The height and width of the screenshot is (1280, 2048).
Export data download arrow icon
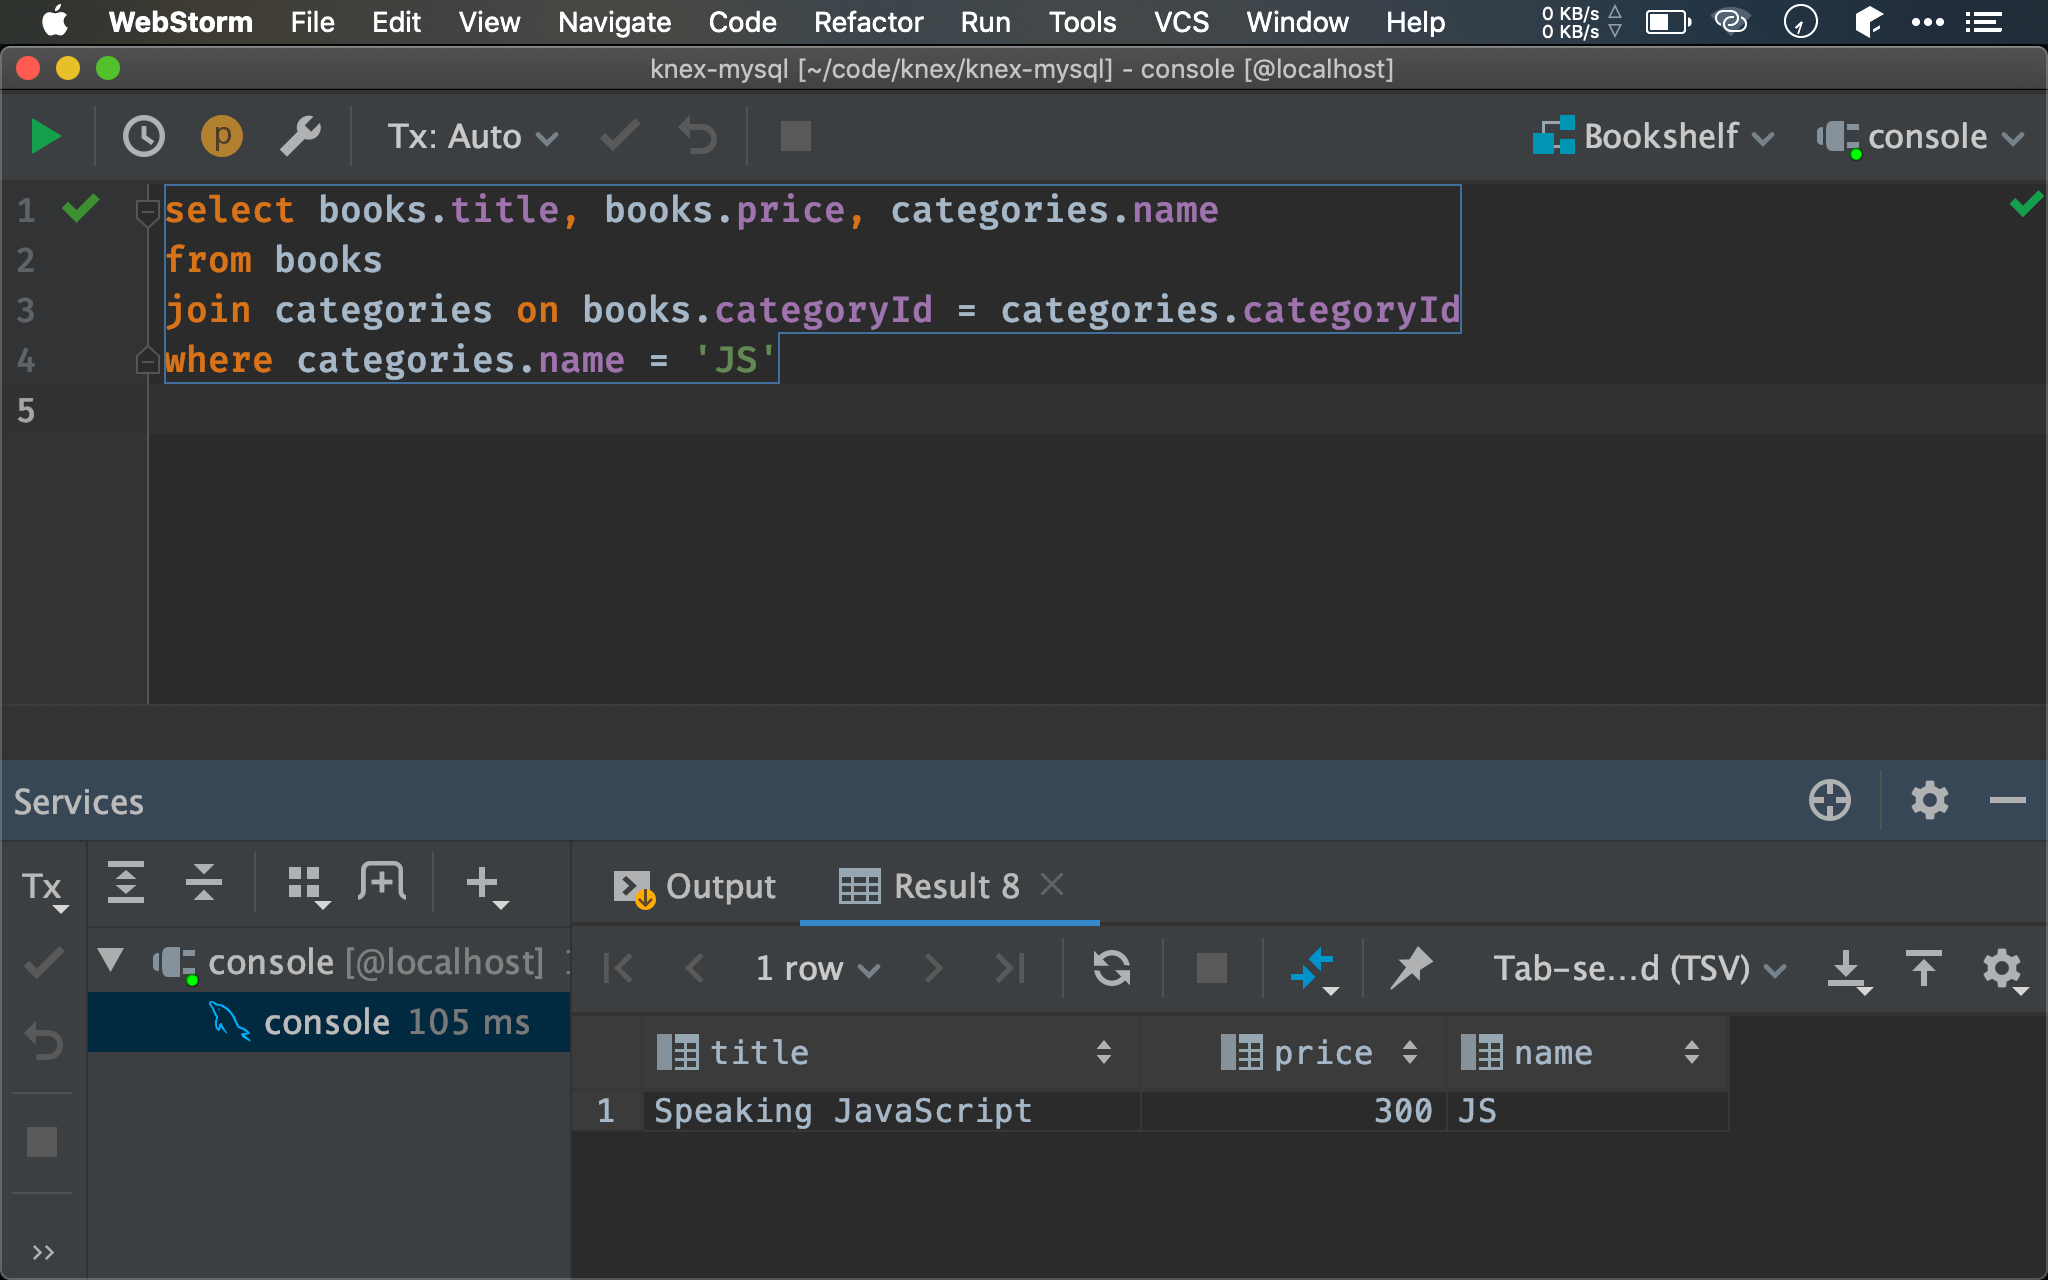(x=1849, y=971)
